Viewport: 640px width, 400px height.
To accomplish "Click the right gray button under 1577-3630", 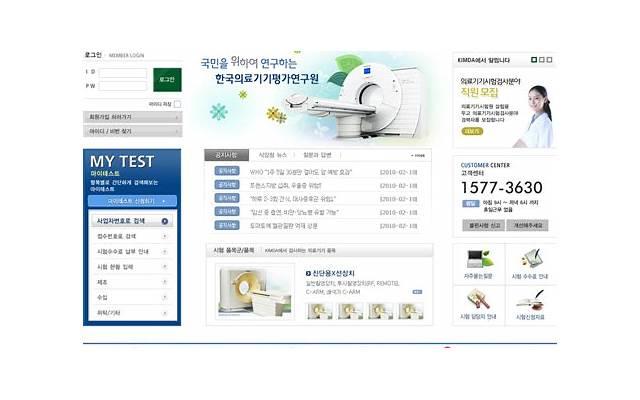I will click(x=527, y=225).
